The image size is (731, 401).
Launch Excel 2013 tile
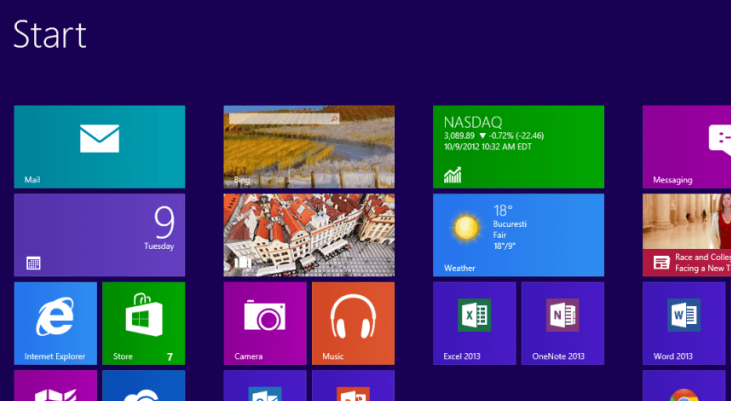click(475, 323)
